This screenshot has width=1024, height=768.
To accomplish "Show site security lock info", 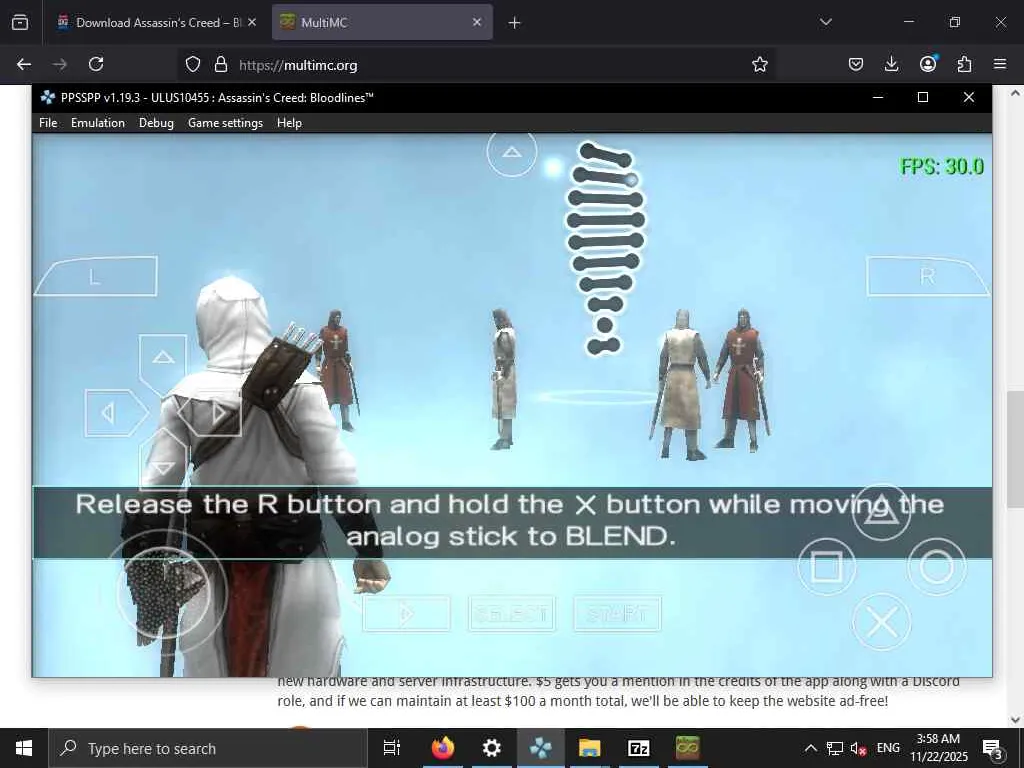I will pos(221,64).
